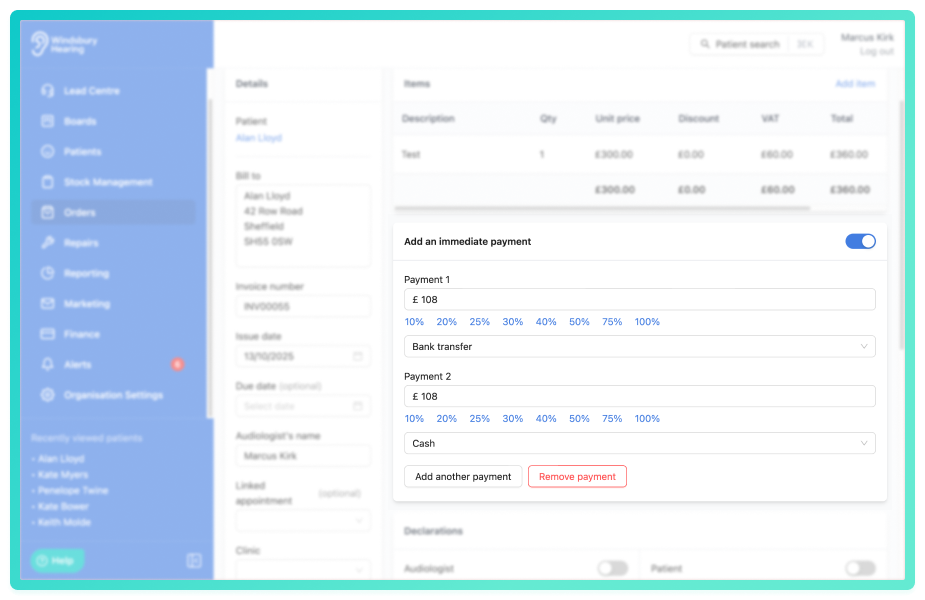The height and width of the screenshot is (600, 925).
Task: Click the Invoice number field
Action: point(303,306)
